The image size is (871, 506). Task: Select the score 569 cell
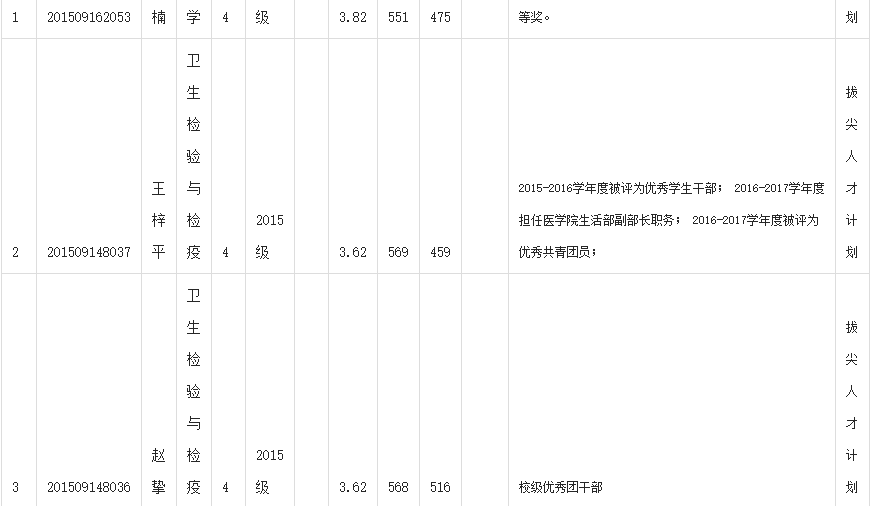pyautogui.click(x=398, y=253)
